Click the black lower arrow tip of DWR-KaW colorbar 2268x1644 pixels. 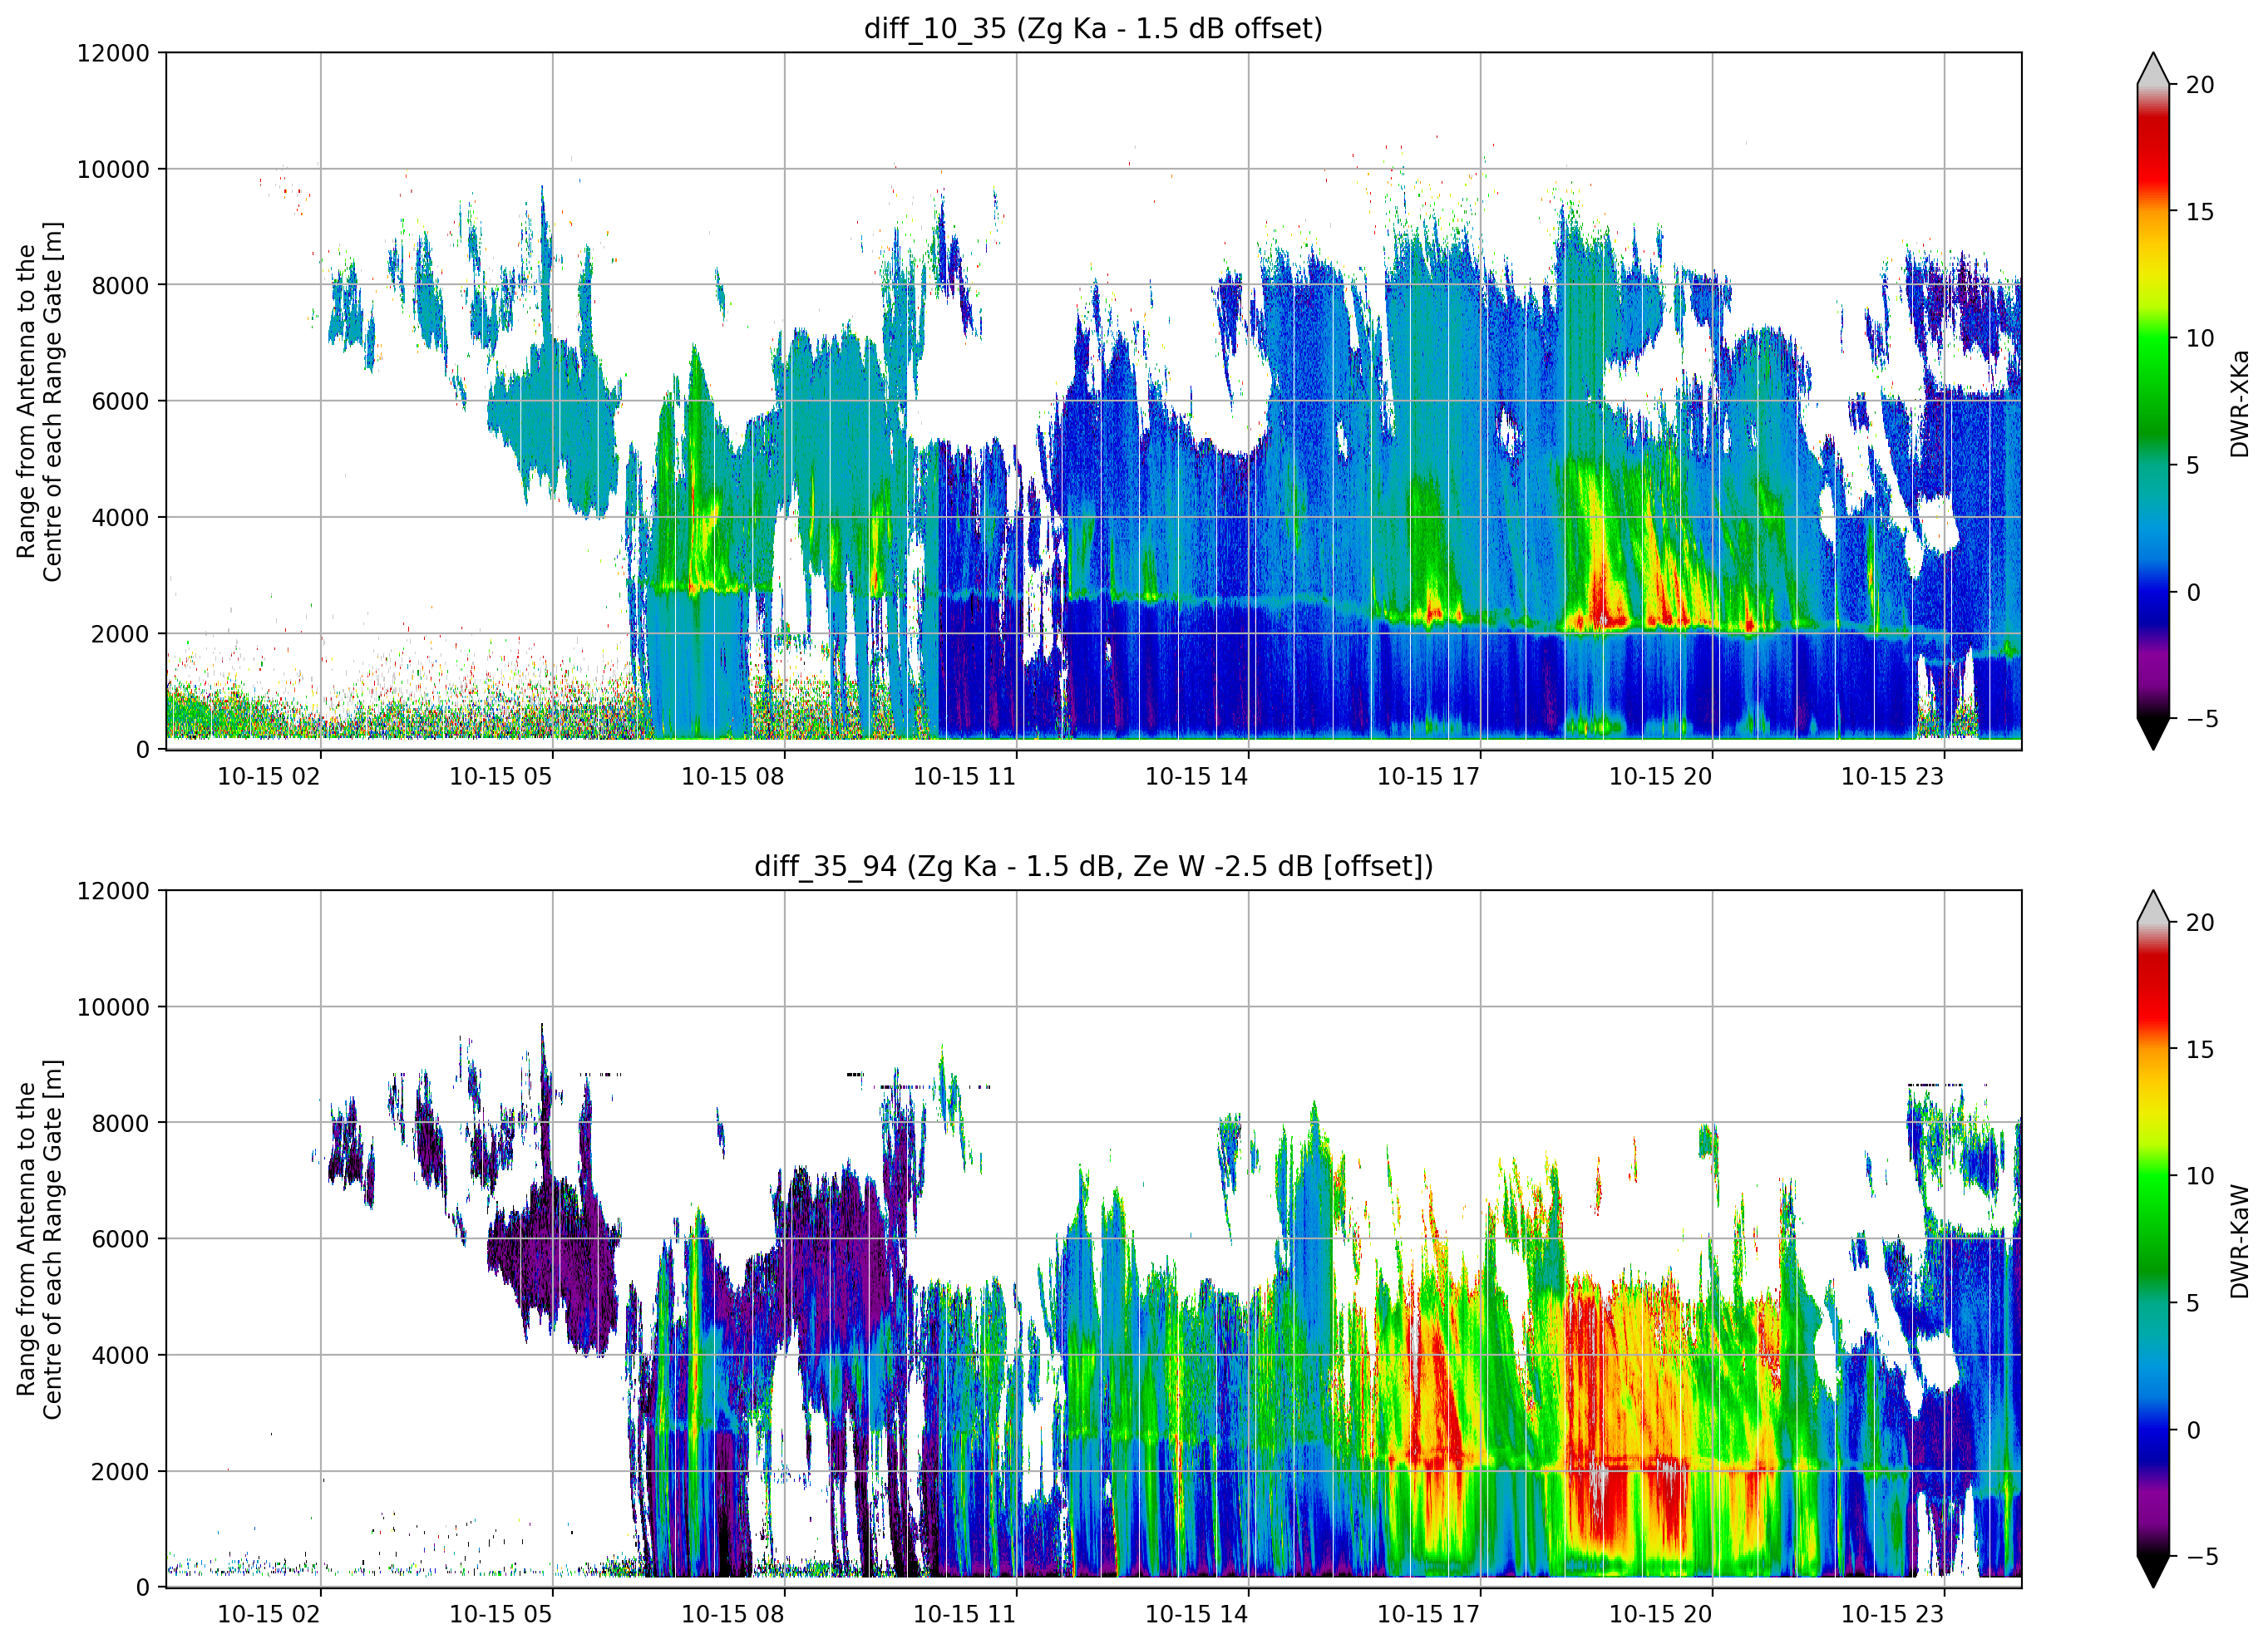pyautogui.click(x=2153, y=1572)
